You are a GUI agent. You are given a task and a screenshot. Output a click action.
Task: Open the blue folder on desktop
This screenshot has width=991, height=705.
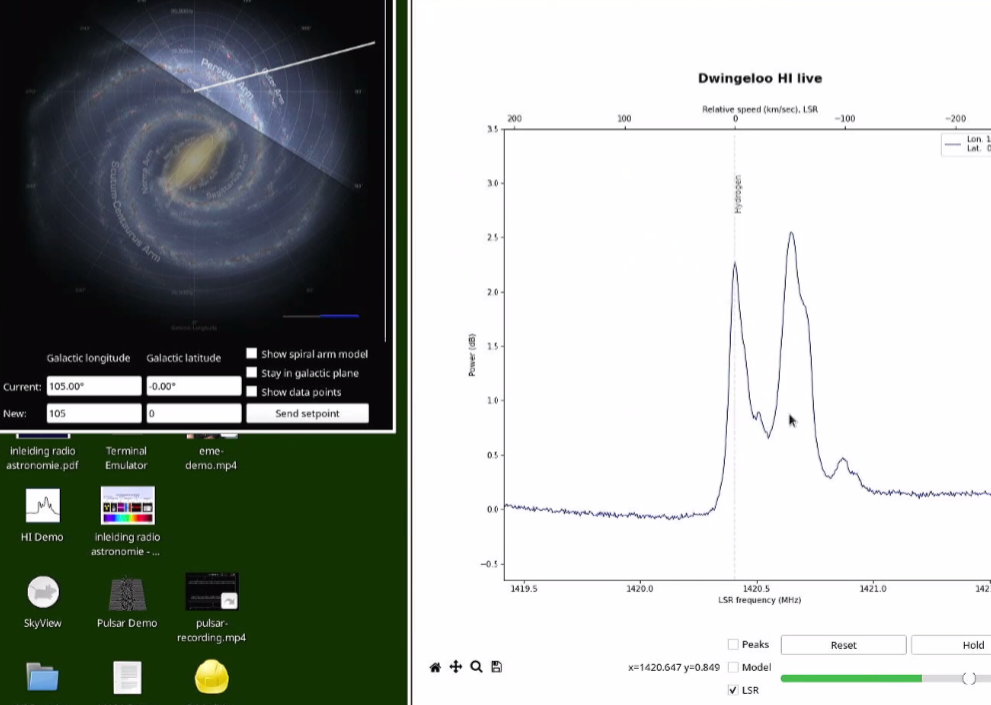point(42,677)
